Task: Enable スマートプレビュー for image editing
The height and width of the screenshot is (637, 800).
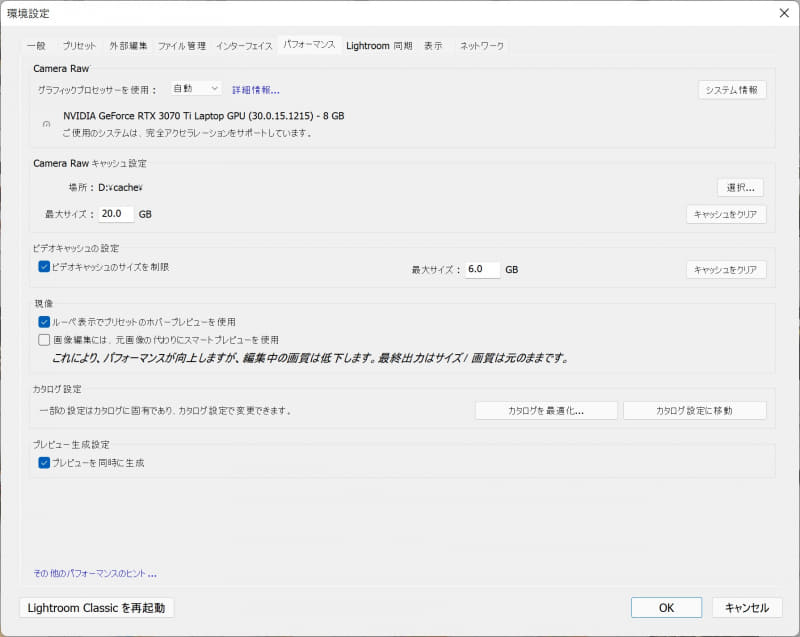Action: (44, 339)
